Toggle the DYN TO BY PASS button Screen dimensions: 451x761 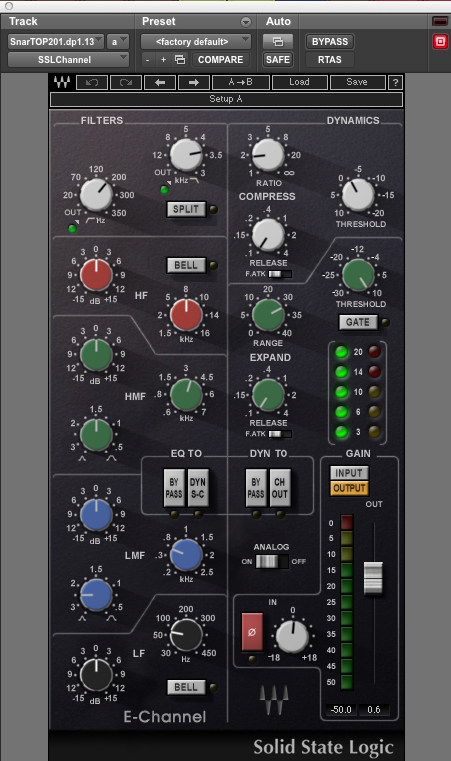pos(256,488)
